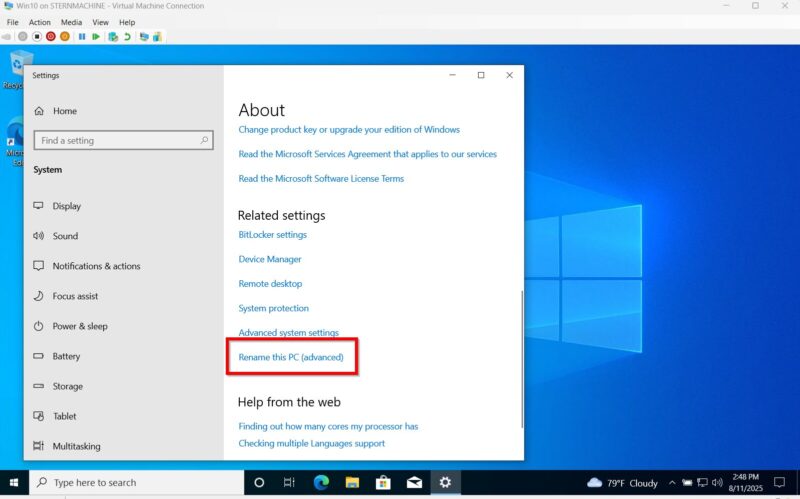Image resolution: width=800 pixels, height=499 pixels.
Task: Open 'Checking multiple Languages support' link
Action: tap(312, 443)
